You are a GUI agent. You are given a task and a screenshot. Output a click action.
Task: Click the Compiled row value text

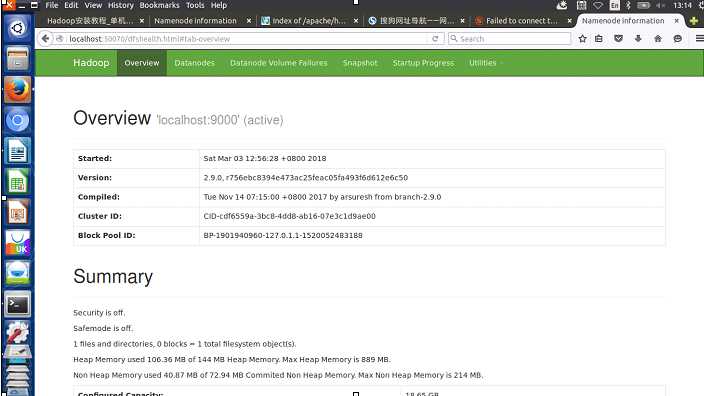pos(322,197)
